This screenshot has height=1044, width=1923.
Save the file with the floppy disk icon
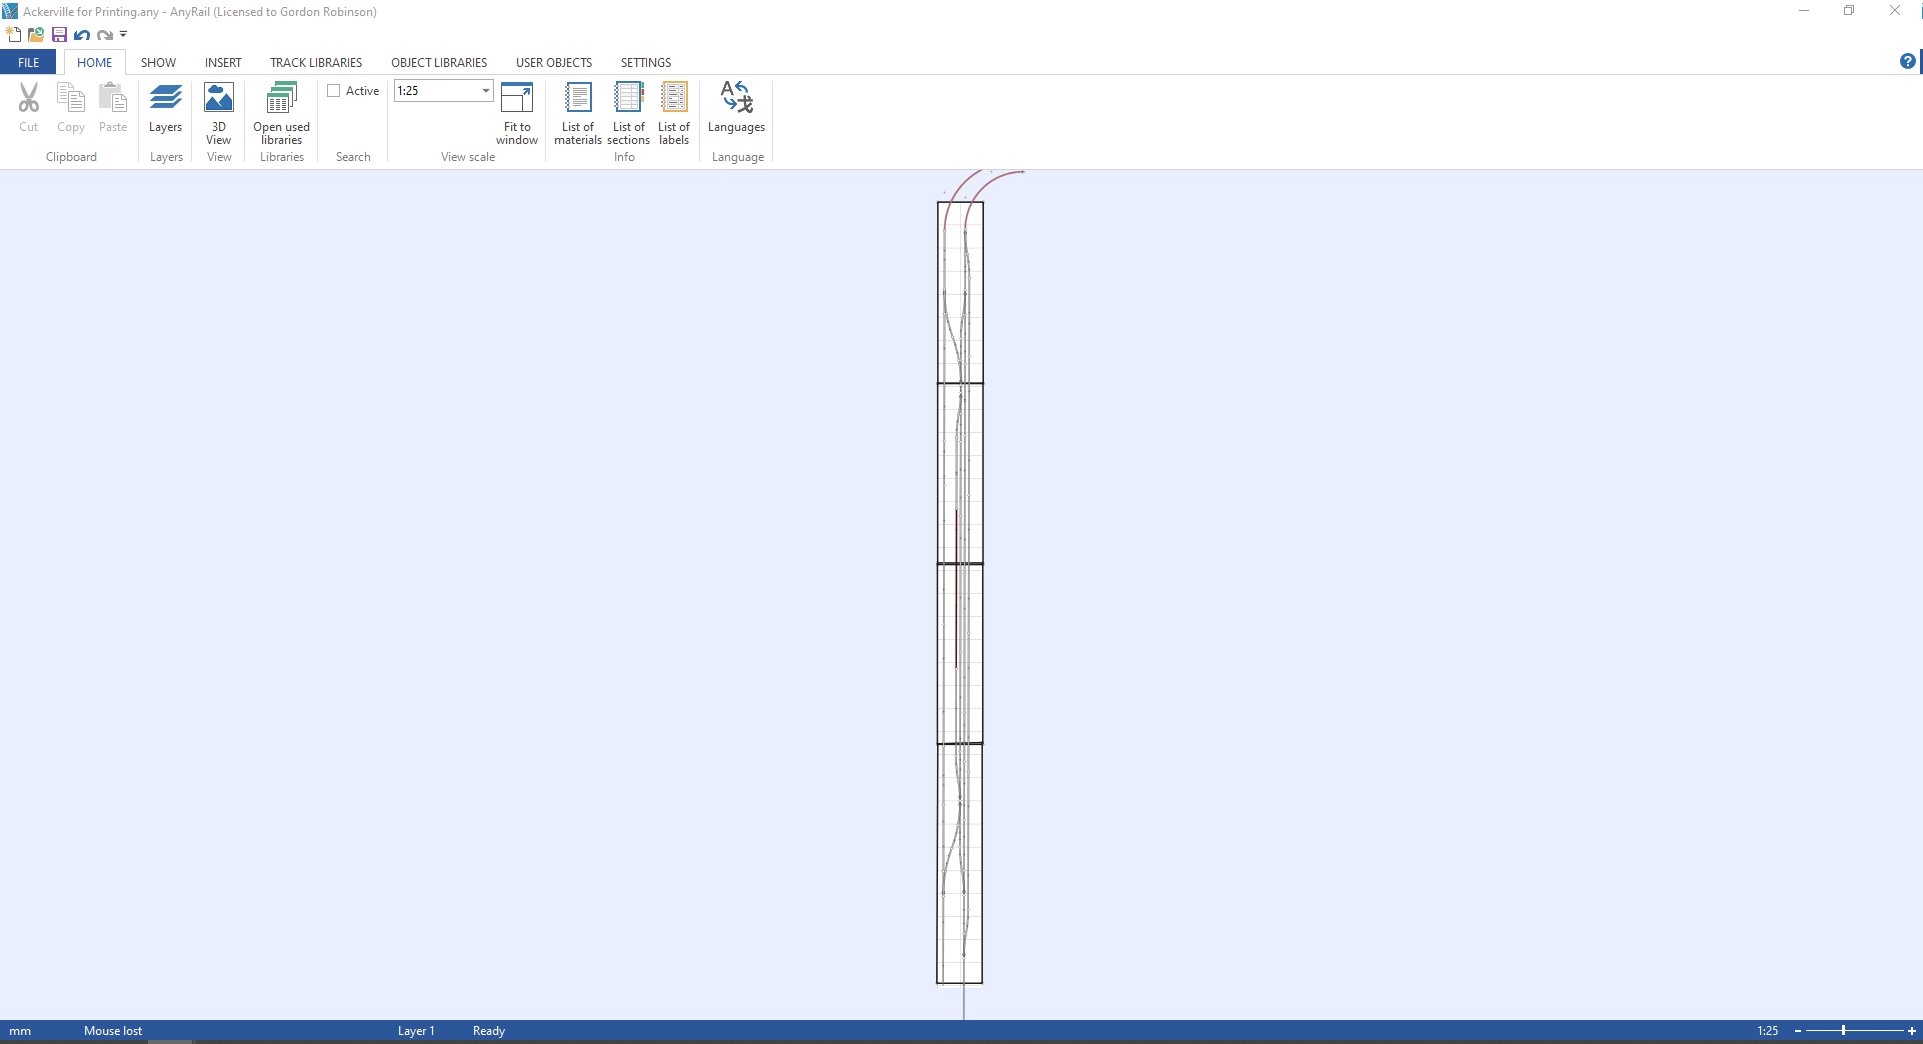coord(59,35)
